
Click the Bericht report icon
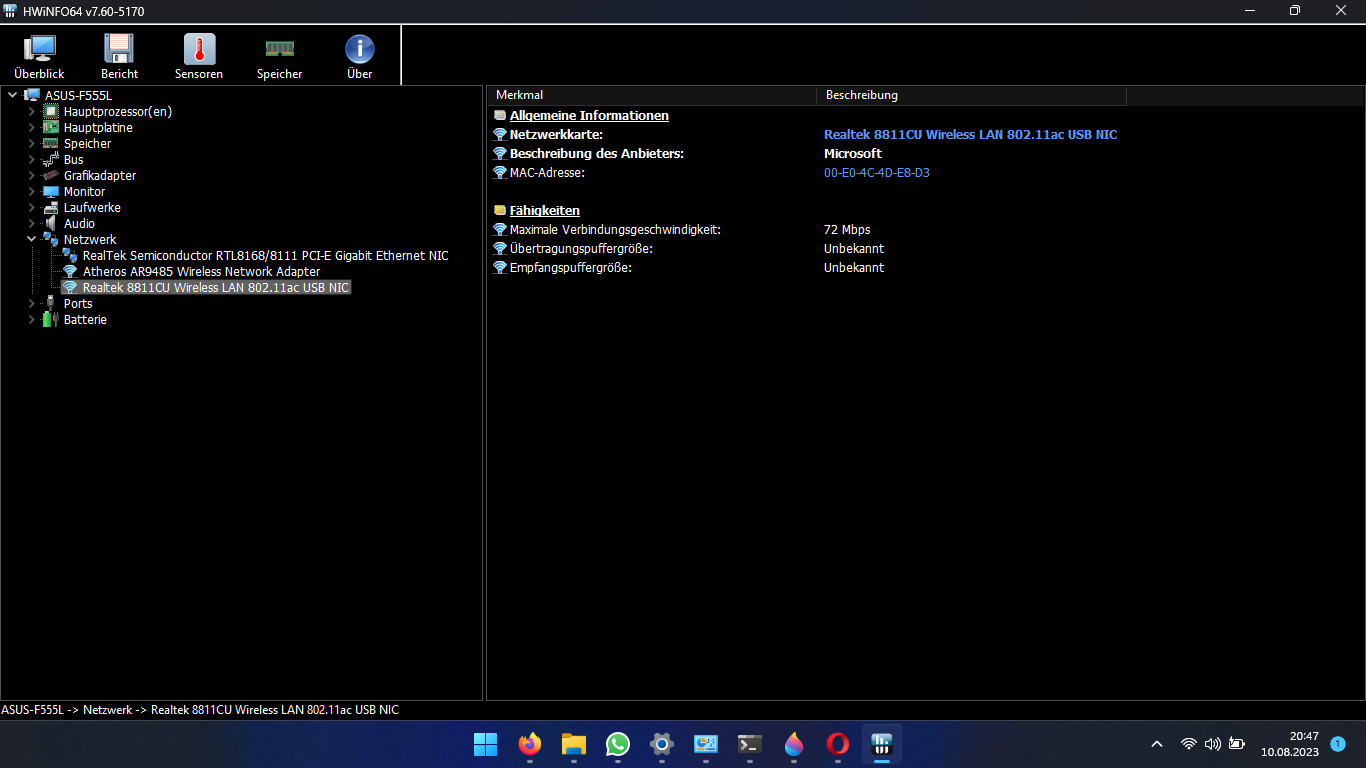[x=119, y=57]
